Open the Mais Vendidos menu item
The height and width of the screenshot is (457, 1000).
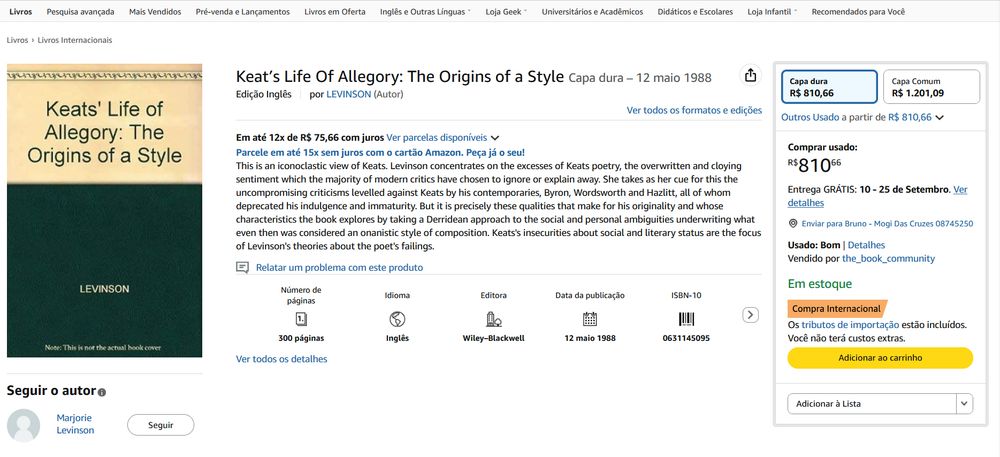[155, 11]
